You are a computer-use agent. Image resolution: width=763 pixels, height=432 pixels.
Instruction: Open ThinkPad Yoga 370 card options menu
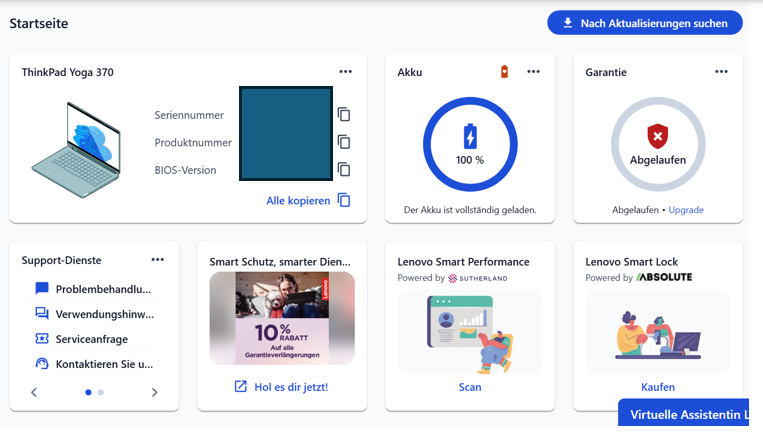(345, 72)
